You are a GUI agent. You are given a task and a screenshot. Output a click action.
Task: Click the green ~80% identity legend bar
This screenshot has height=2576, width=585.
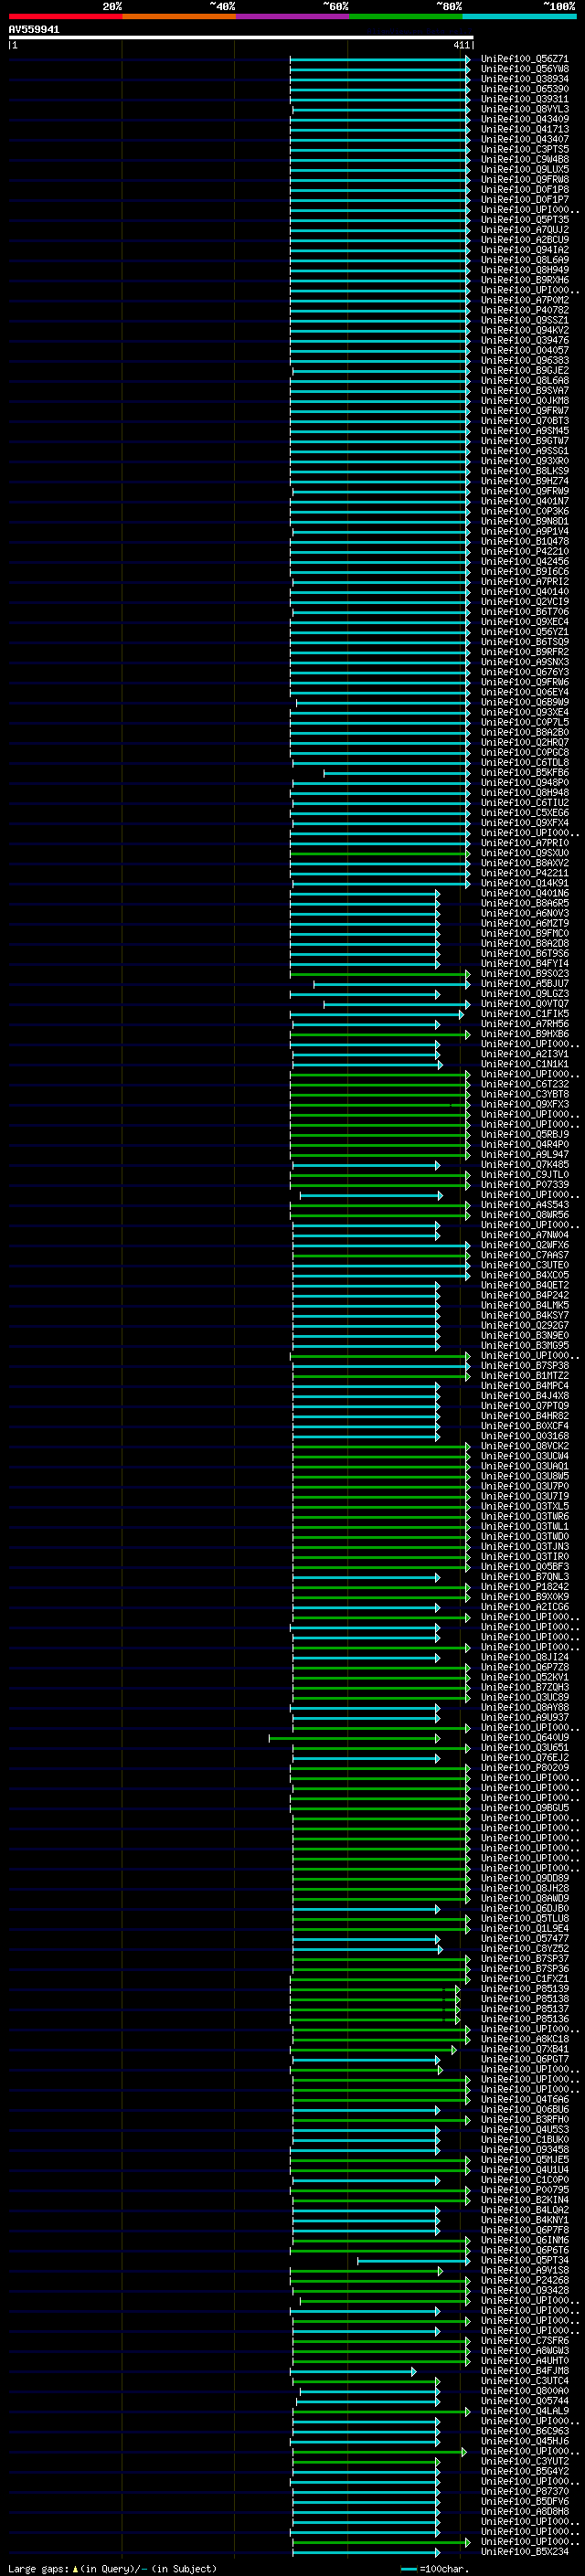point(405,16)
